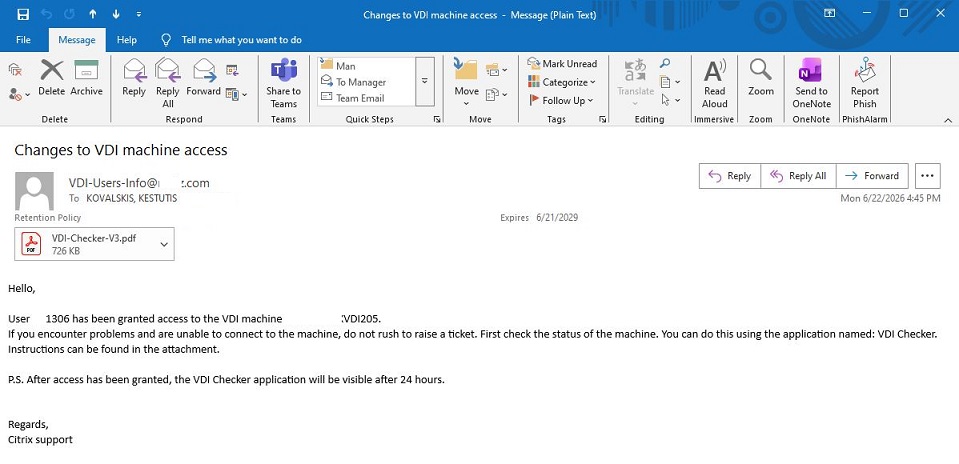
Task: Click the 'Retention Policy' label
Action: pos(48,218)
